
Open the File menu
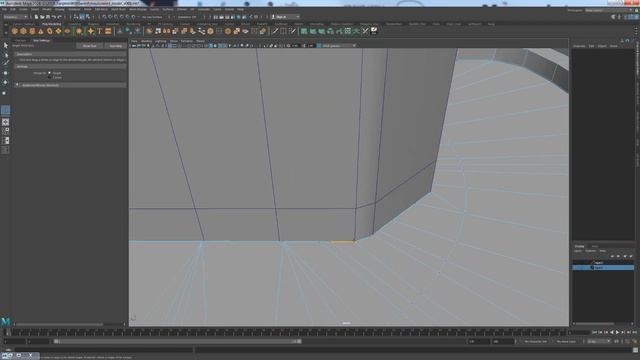[x=4, y=9]
